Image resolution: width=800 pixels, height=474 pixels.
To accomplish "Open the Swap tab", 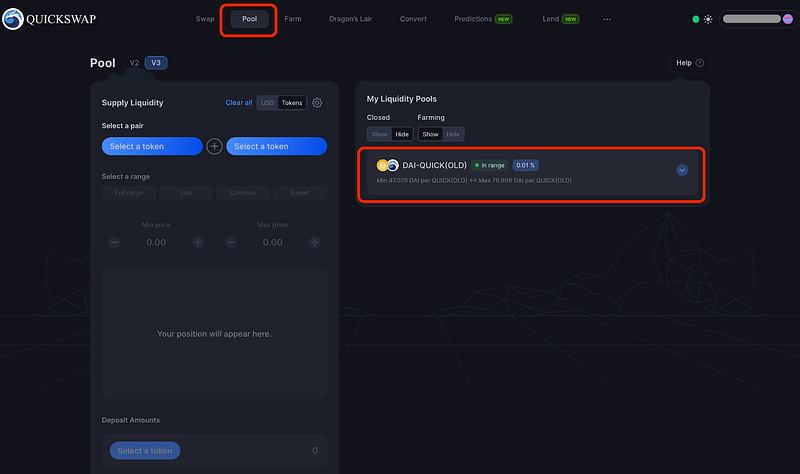I will tap(205, 19).
